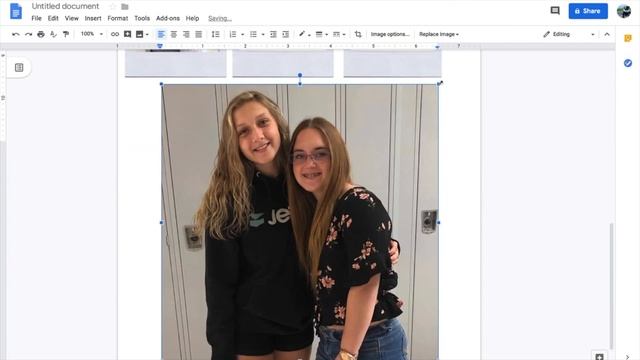Click the border weight icon
The image size is (640, 360).
click(x=319, y=34)
